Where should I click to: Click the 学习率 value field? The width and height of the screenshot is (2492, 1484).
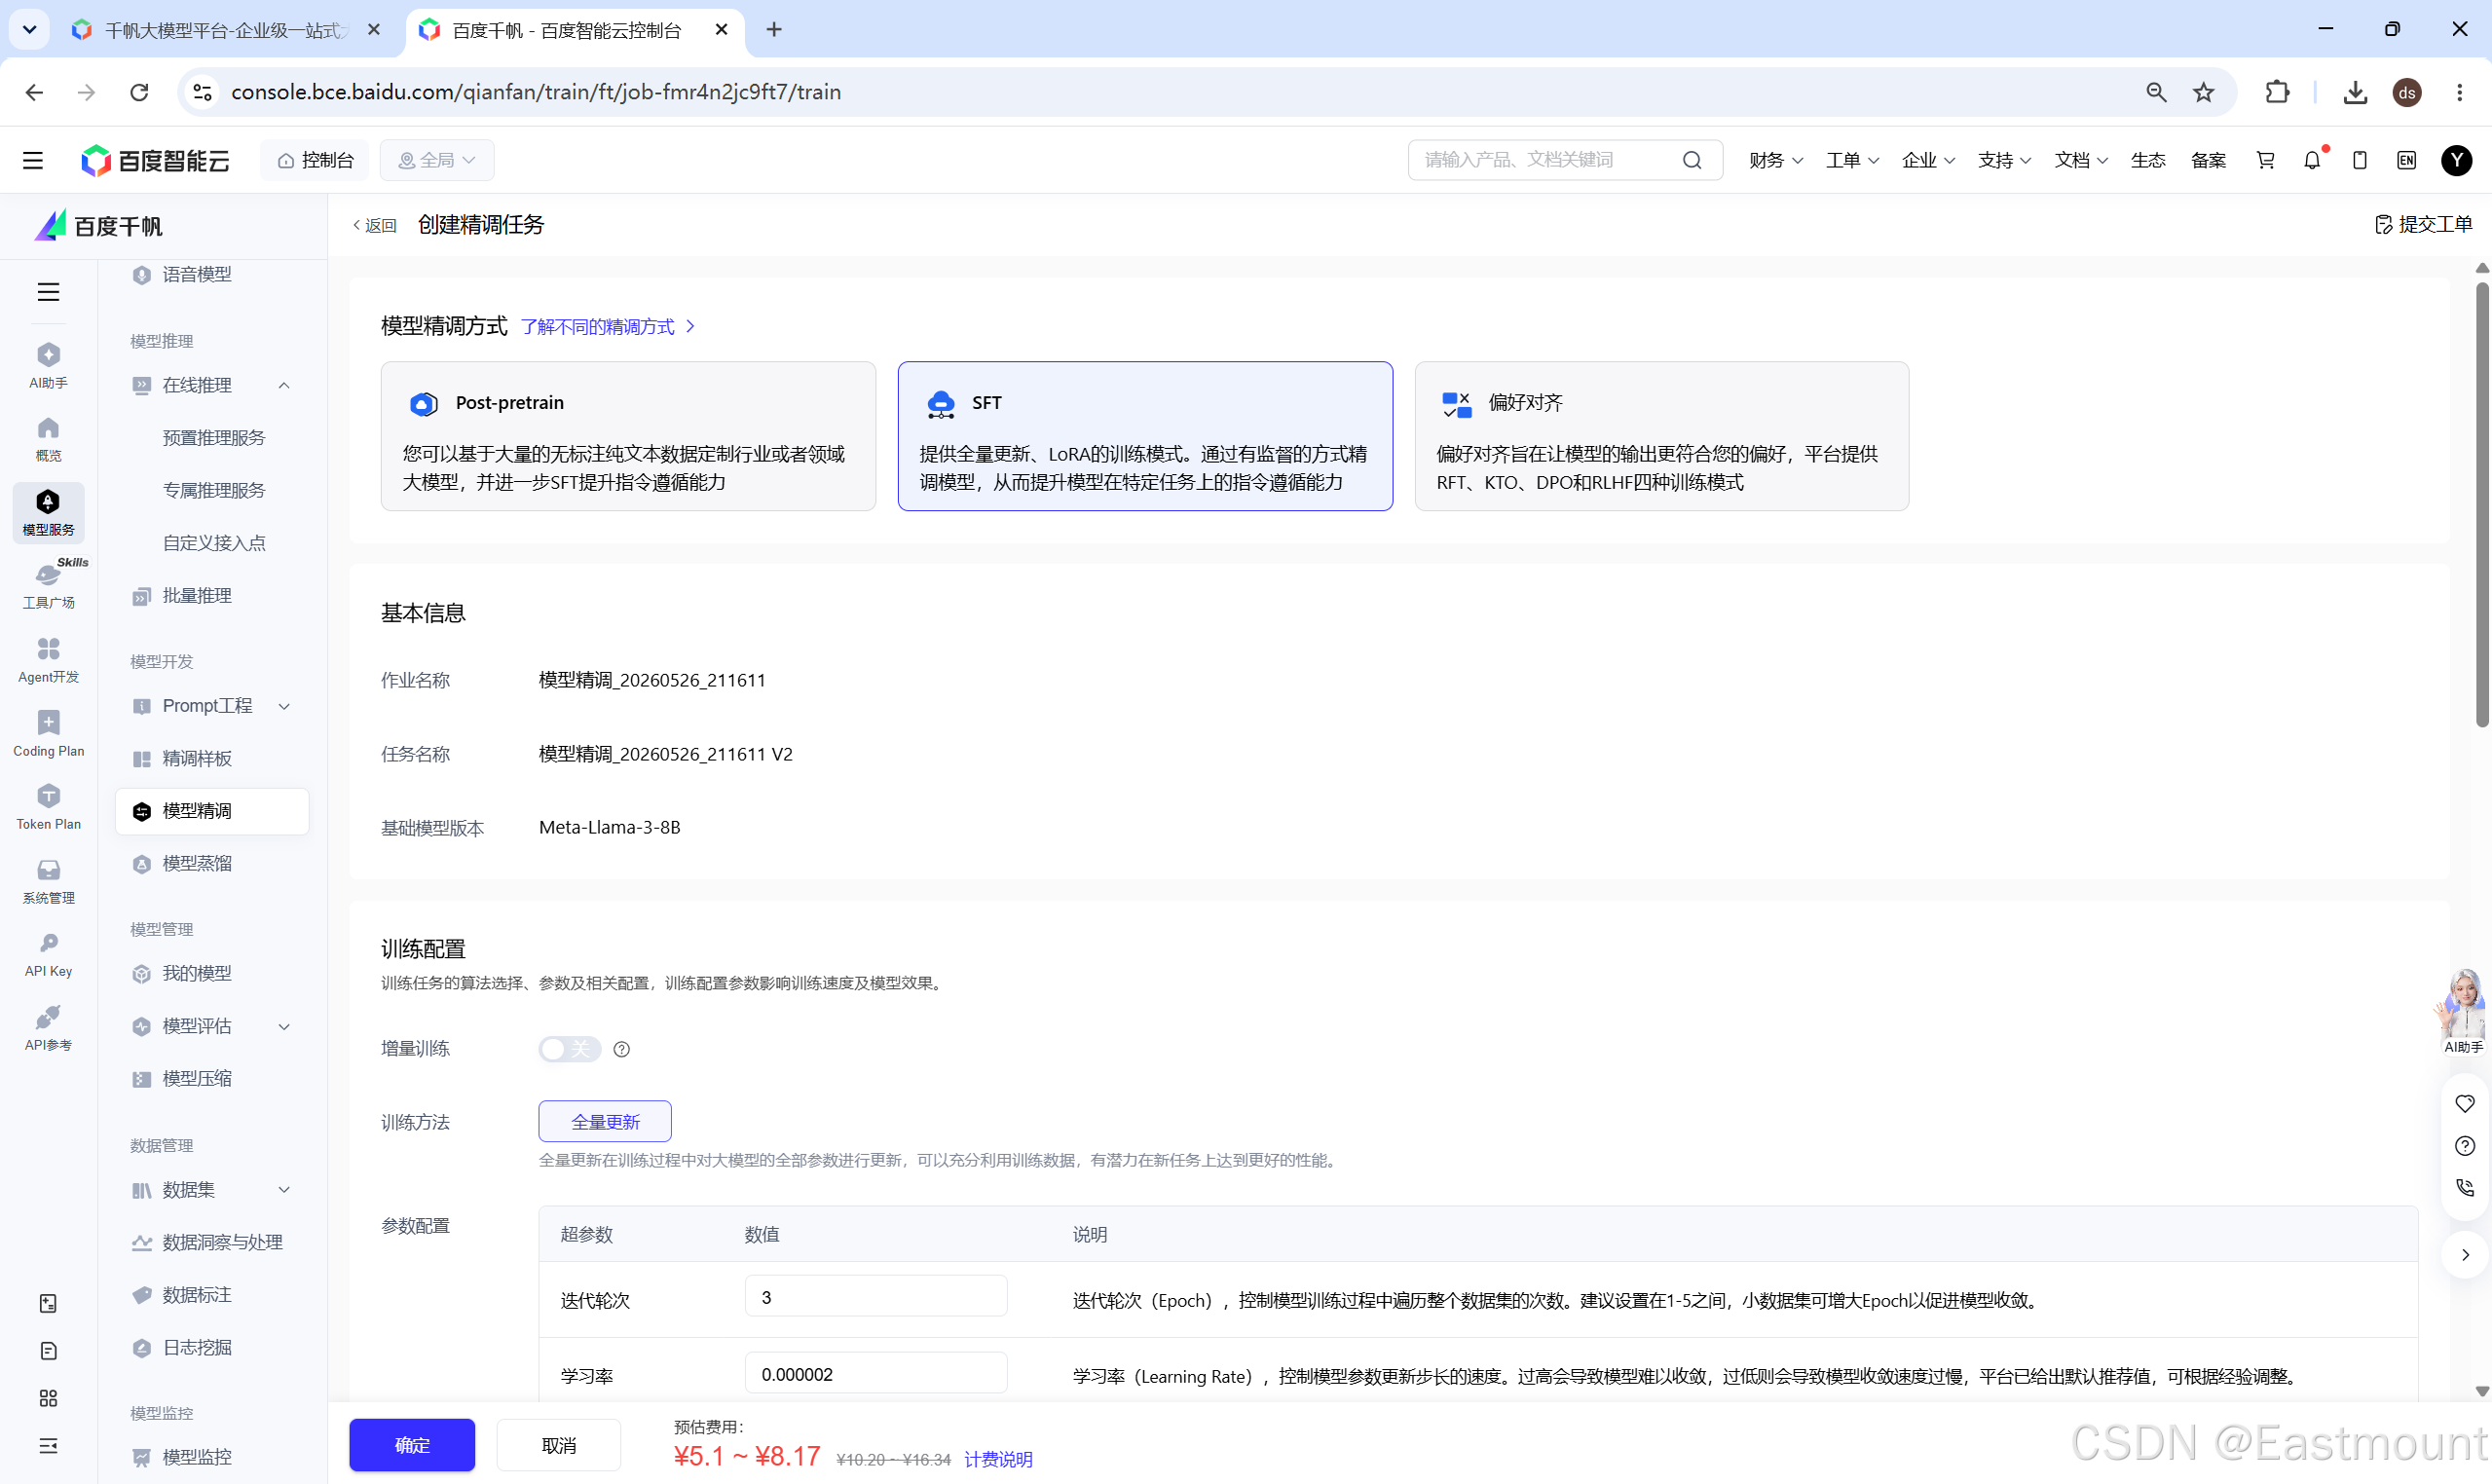pyautogui.click(x=876, y=1374)
